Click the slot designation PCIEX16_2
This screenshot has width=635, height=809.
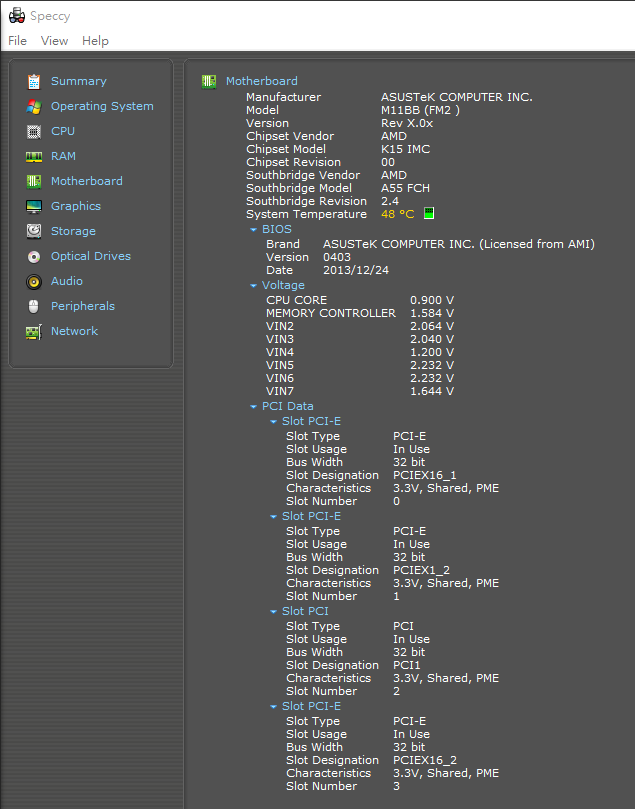point(425,760)
